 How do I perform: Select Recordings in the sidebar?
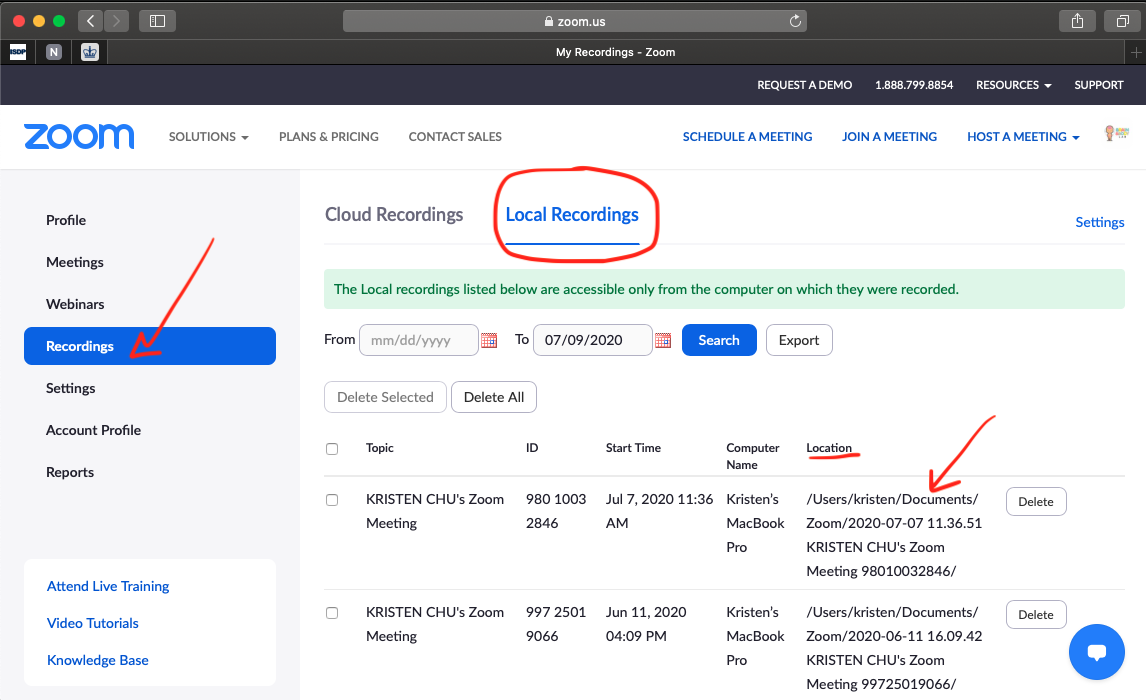pyautogui.click(x=150, y=346)
